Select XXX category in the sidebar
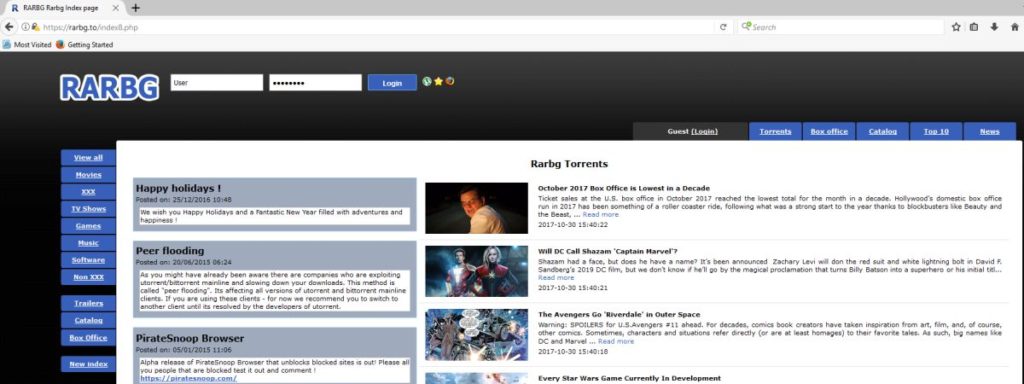 [88, 191]
